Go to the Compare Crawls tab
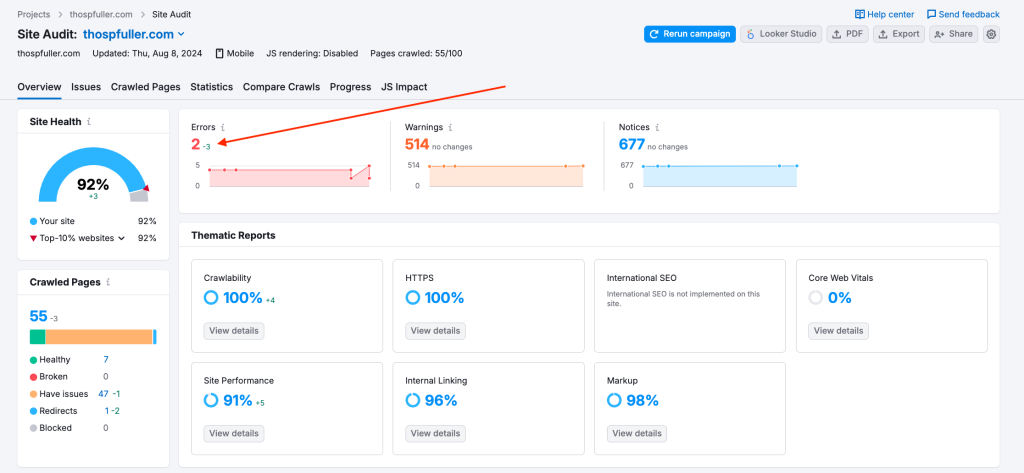 (x=281, y=87)
